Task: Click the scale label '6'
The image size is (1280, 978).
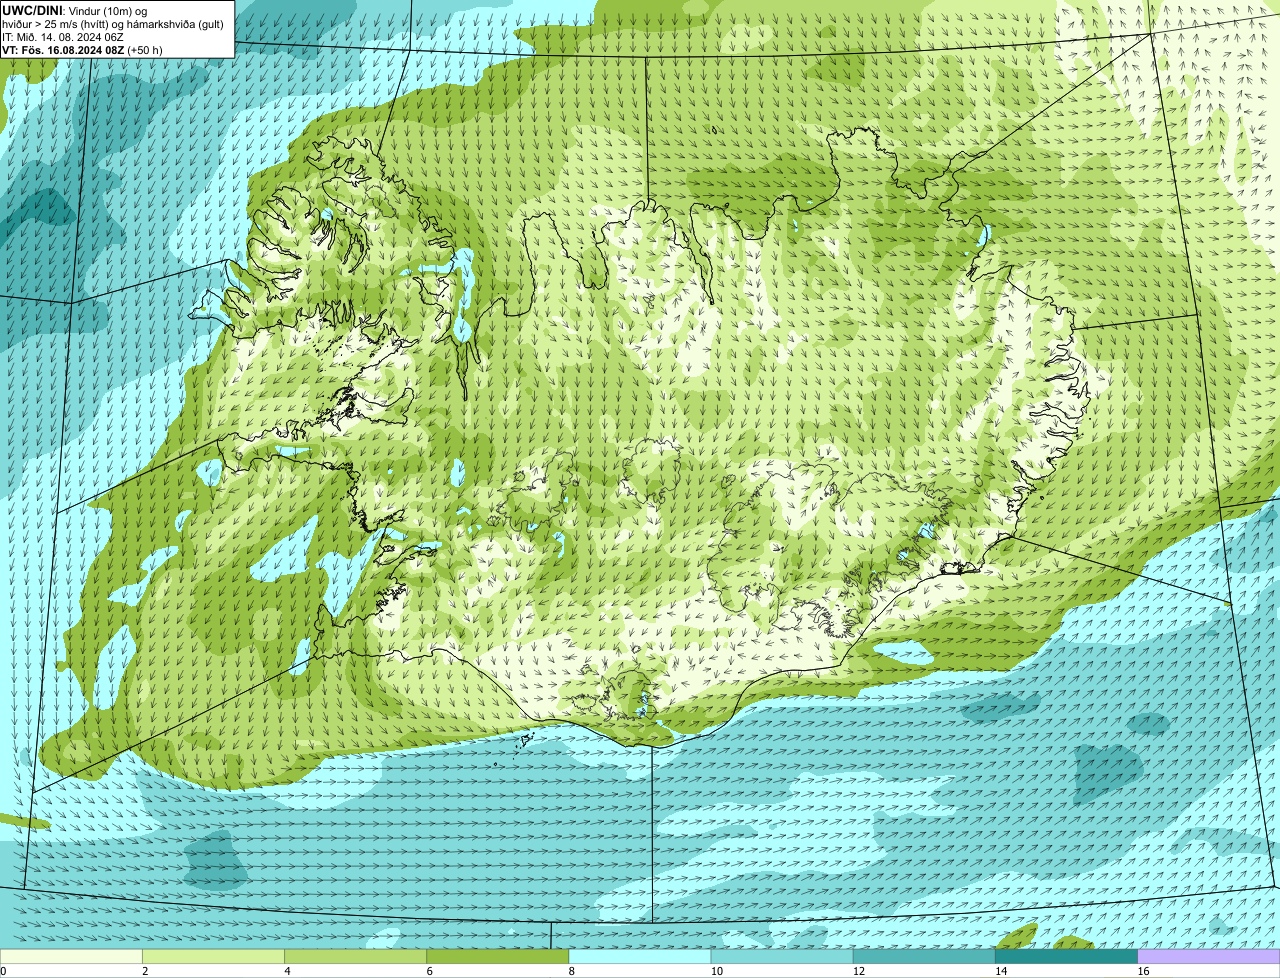Action: tap(430, 971)
